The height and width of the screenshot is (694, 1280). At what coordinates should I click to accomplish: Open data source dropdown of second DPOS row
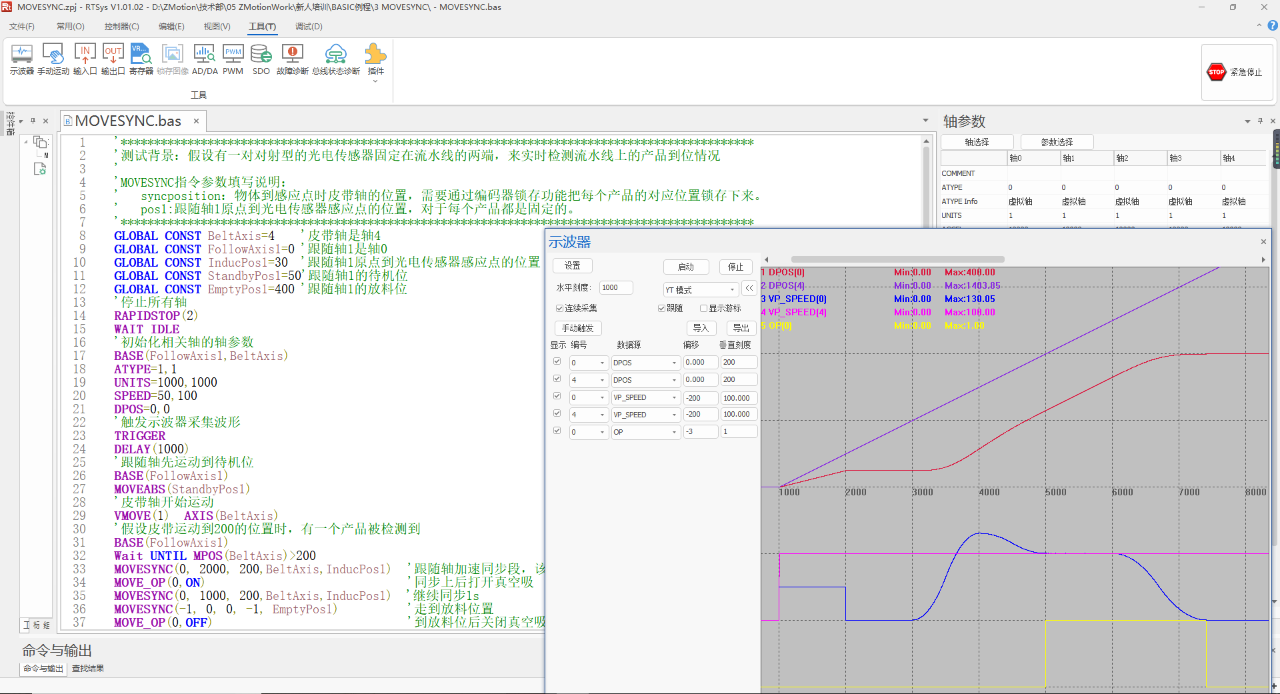[646, 380]
